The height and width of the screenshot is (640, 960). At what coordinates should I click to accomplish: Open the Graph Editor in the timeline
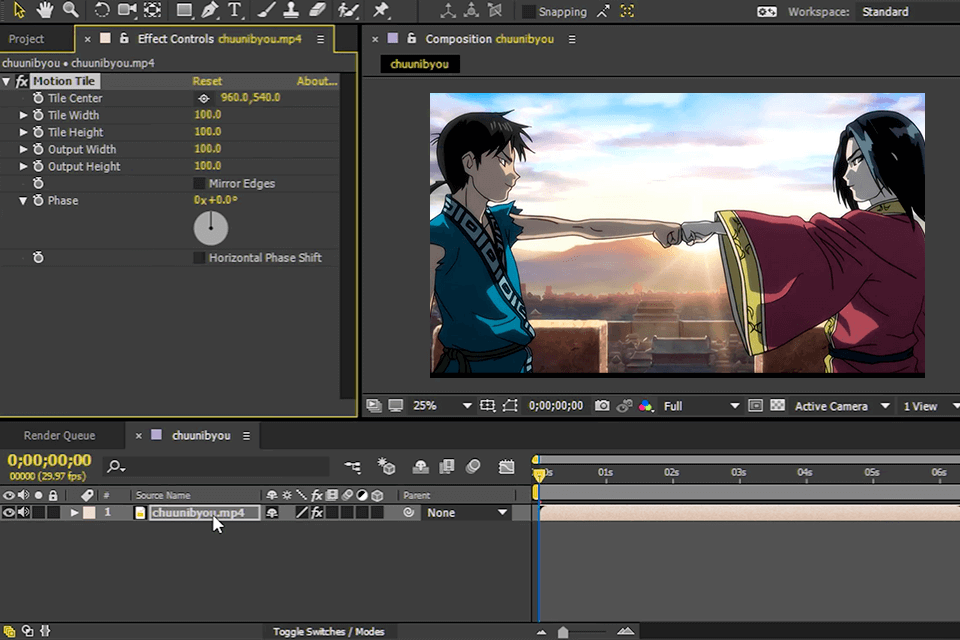tap(507, 466)
